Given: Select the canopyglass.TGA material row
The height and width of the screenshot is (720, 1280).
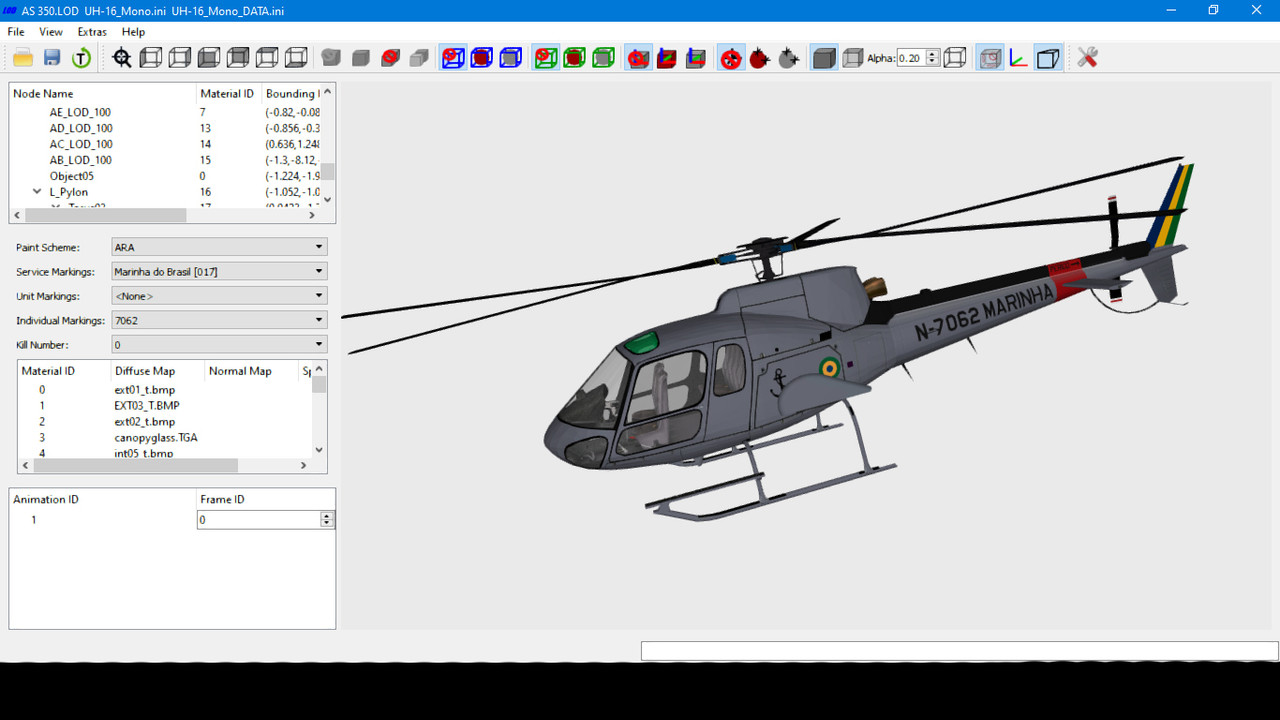Looking at the screenshot, I should point(165,437).
